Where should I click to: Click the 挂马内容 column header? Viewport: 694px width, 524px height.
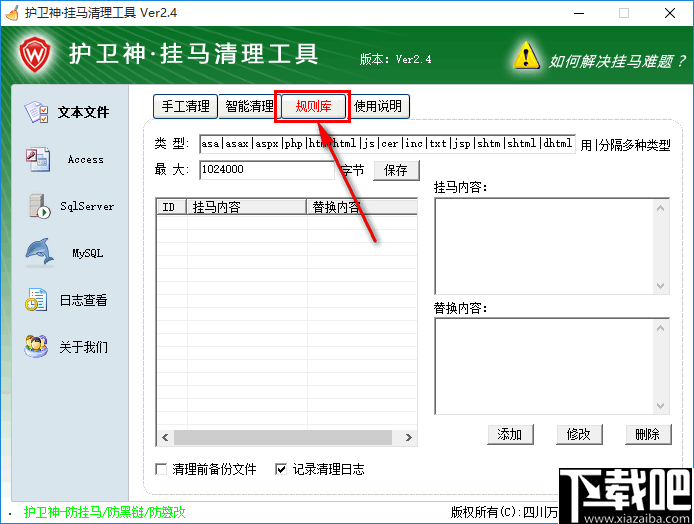pyautogui.click(x=247, y=207)
